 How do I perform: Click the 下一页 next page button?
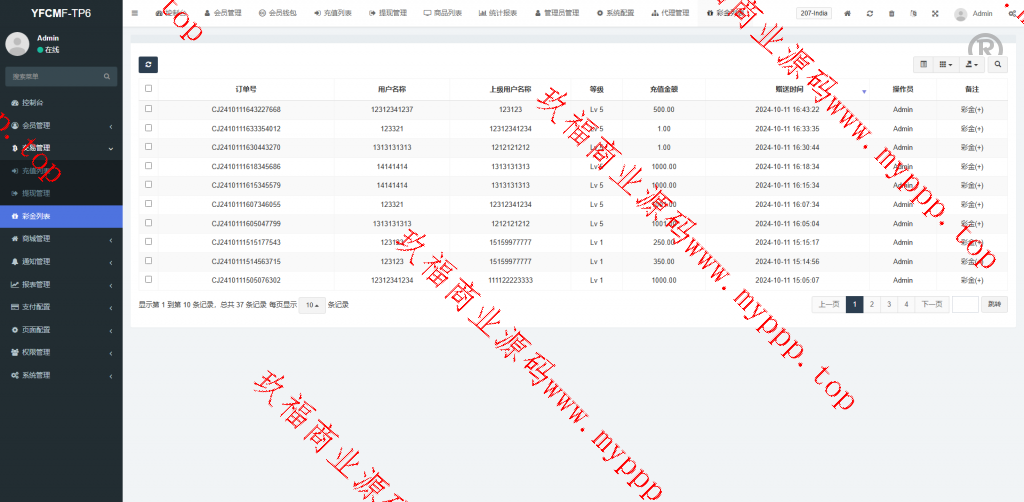pos(931,304)
